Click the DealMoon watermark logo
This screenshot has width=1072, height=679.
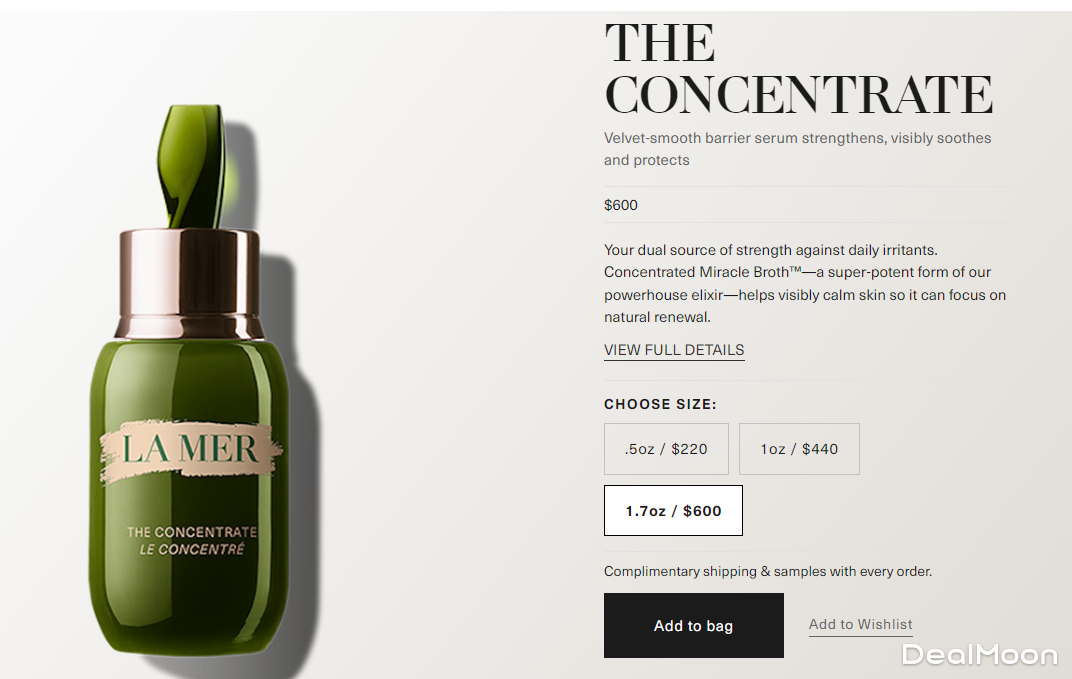(x=979, y=655)
